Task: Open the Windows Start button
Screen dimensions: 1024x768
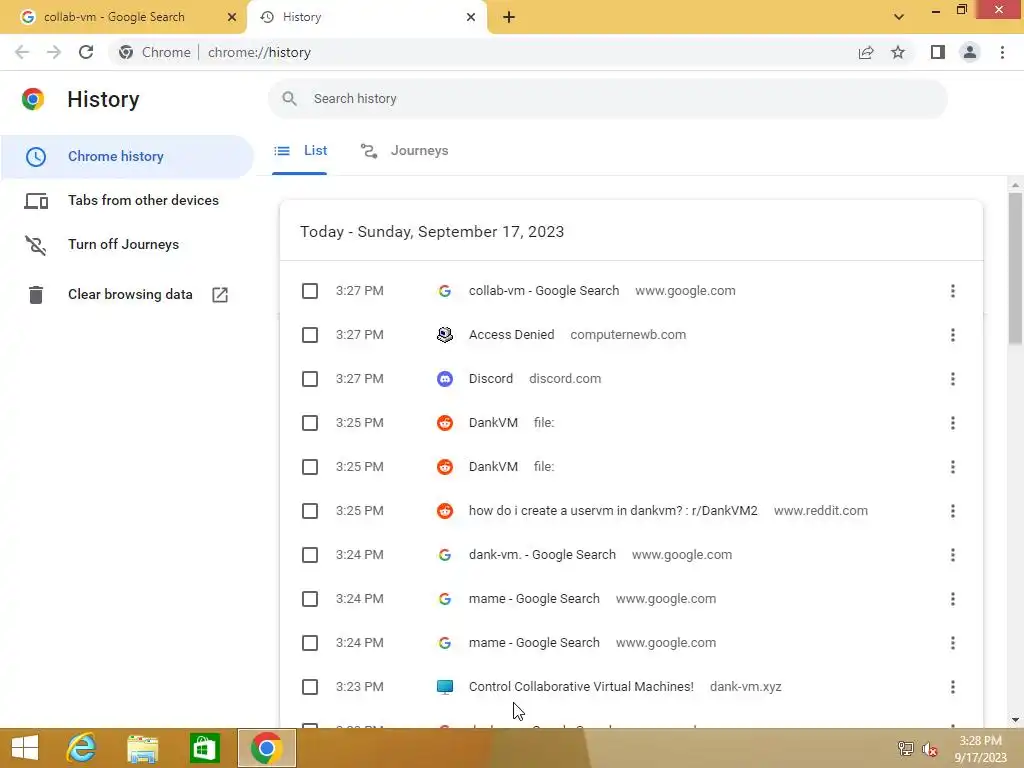Action: pos(25,748)
